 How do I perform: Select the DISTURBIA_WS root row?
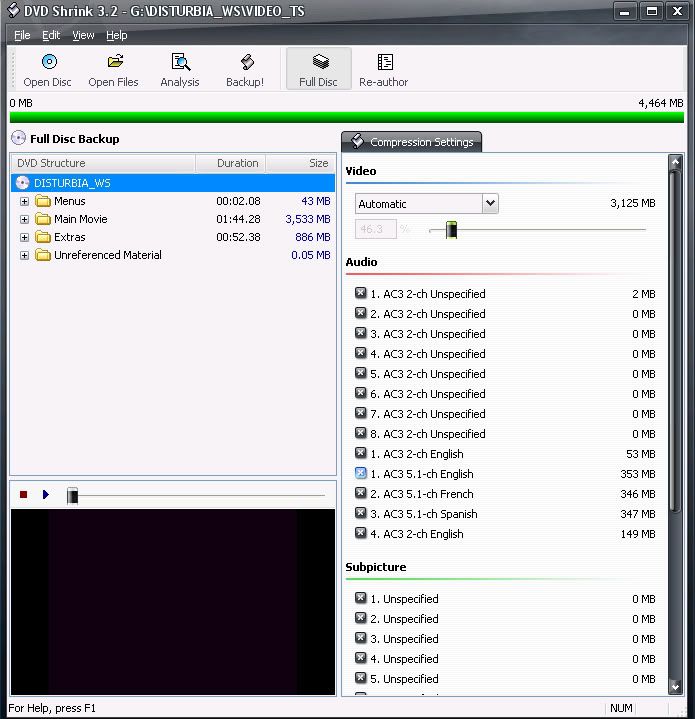pos(173,183)
